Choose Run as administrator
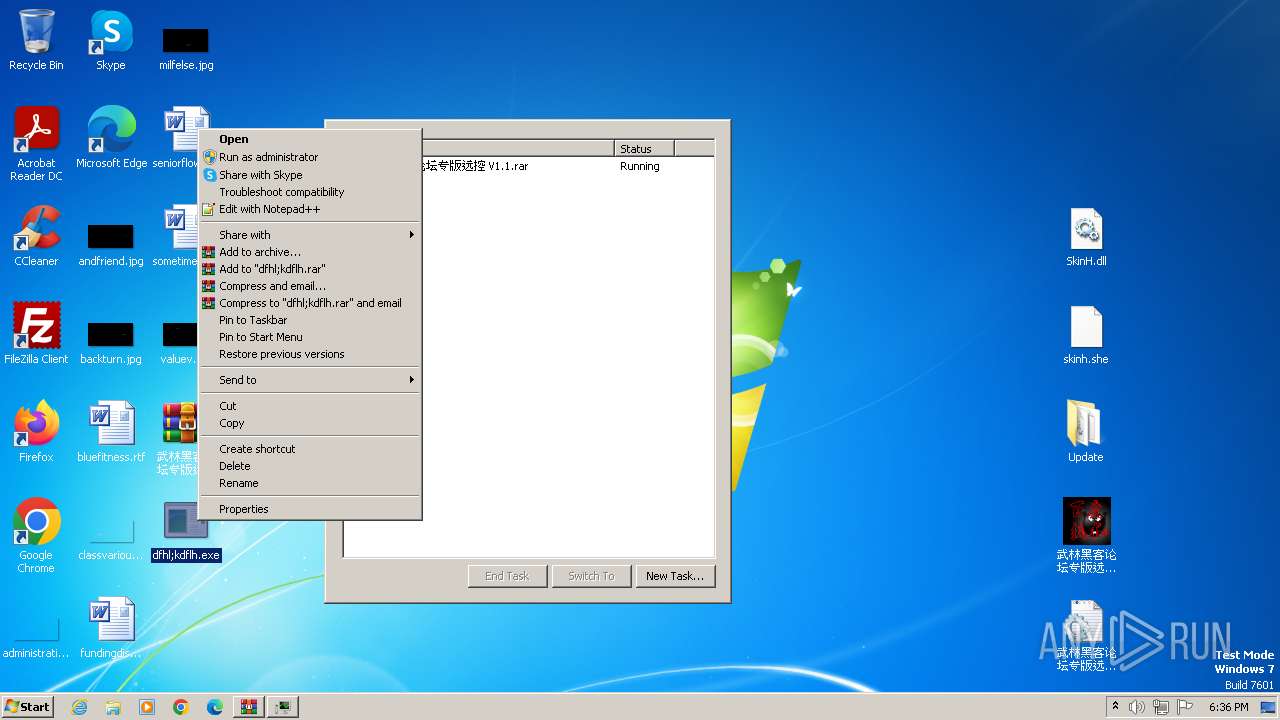This screenshot has width=1280, height=720. [310, 157]
